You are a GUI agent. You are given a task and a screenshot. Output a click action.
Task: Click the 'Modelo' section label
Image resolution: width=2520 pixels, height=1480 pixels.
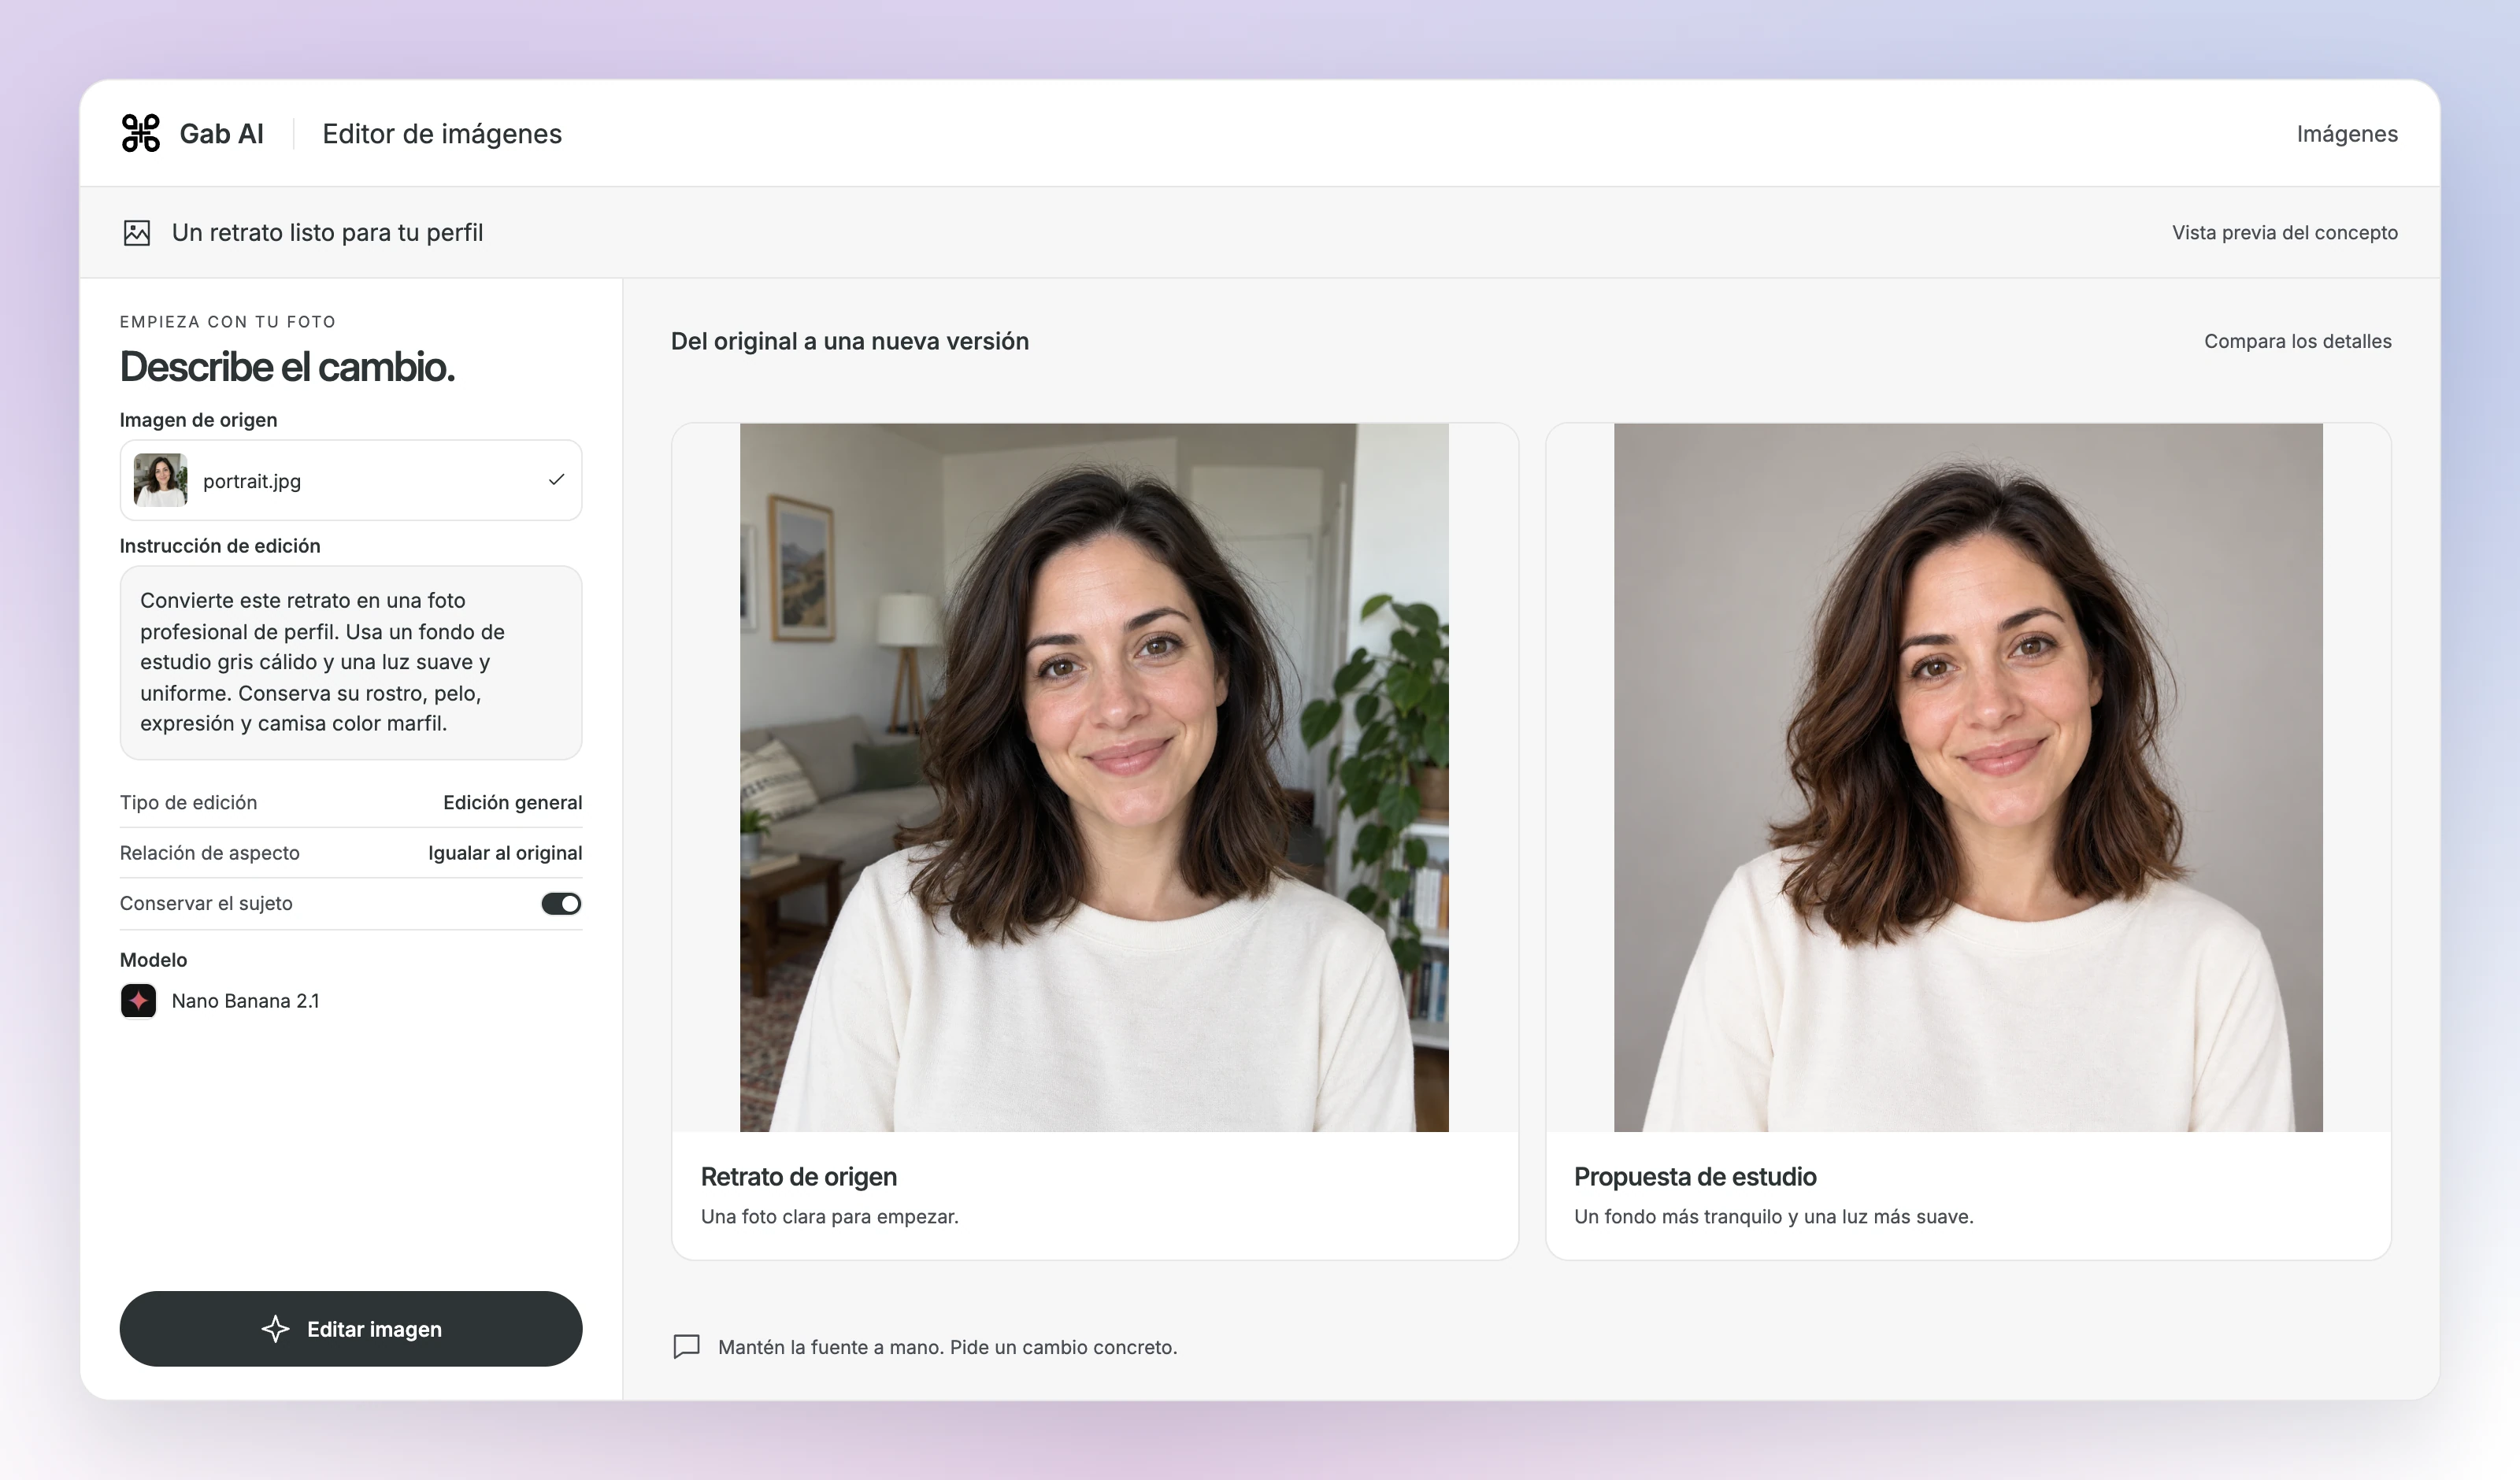pos(153,960)
